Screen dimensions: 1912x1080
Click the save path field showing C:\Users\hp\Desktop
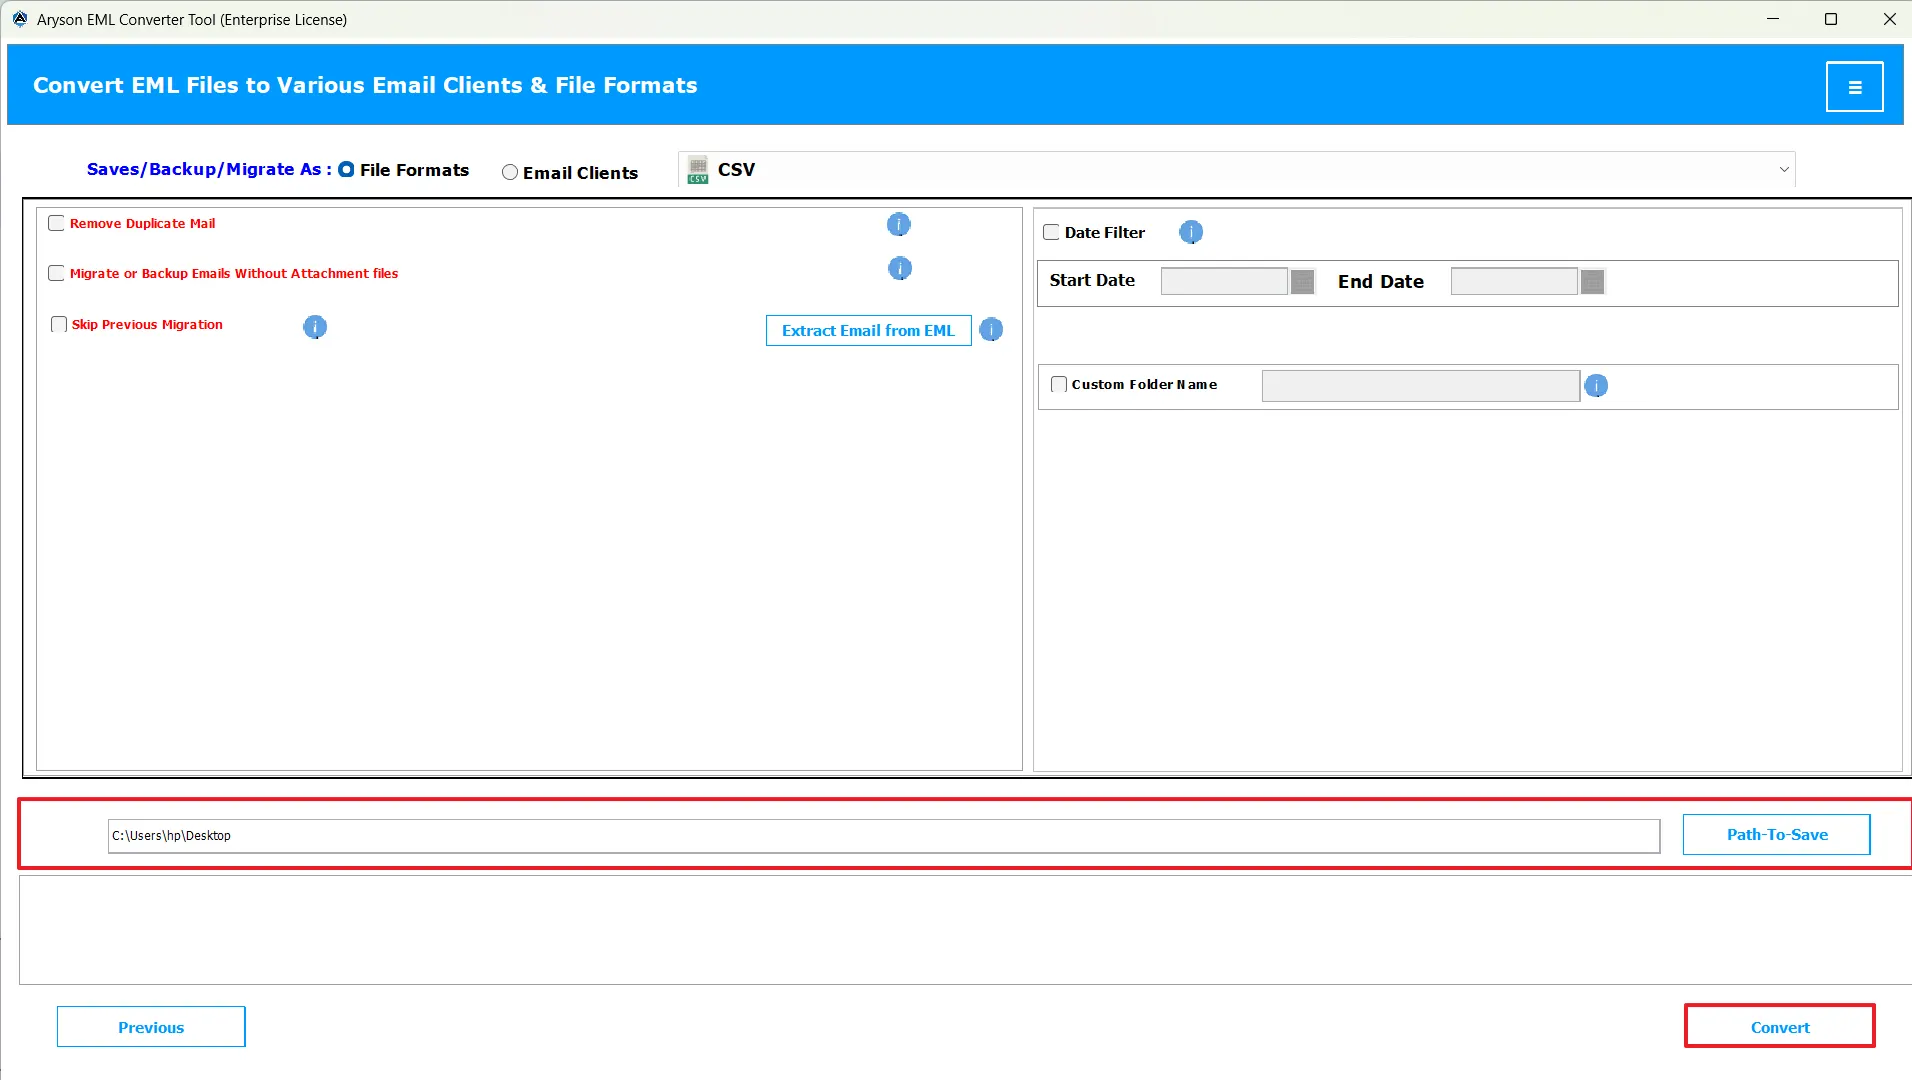click(x=884, y=836)
